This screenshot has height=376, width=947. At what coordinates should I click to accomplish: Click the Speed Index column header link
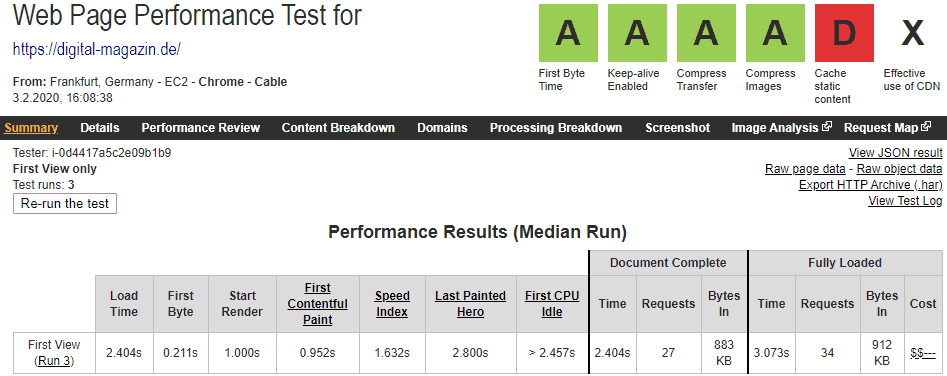(x=392, y=304)
